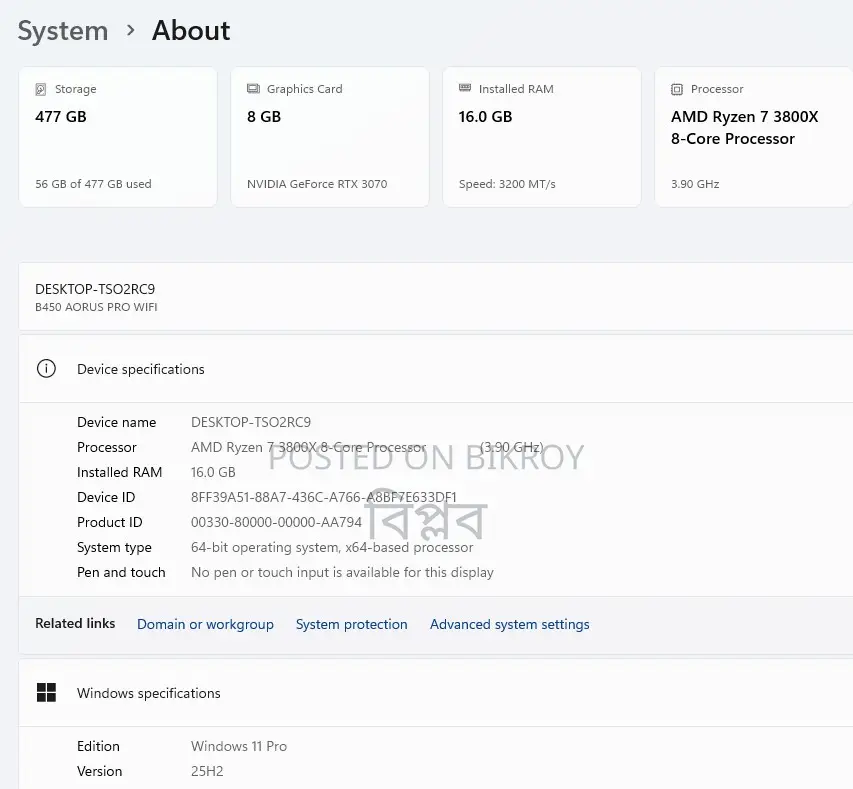Select Product ID value 00330-80000-00000-AA794

click(276, 522)
